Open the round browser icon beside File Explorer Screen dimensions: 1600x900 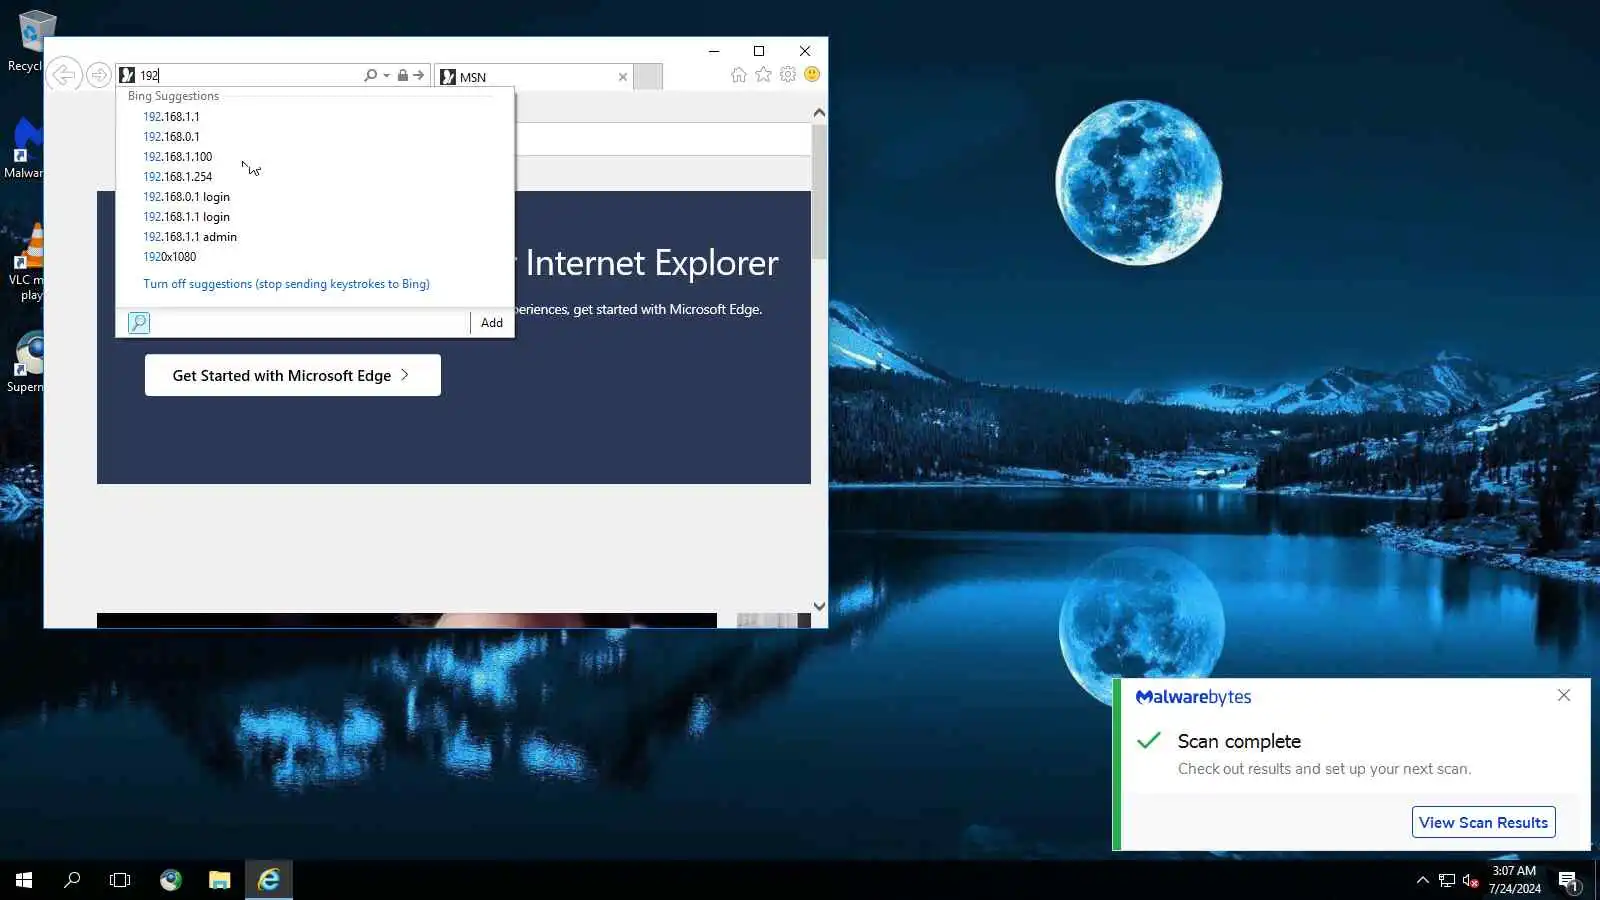click(x=171, y=880)
